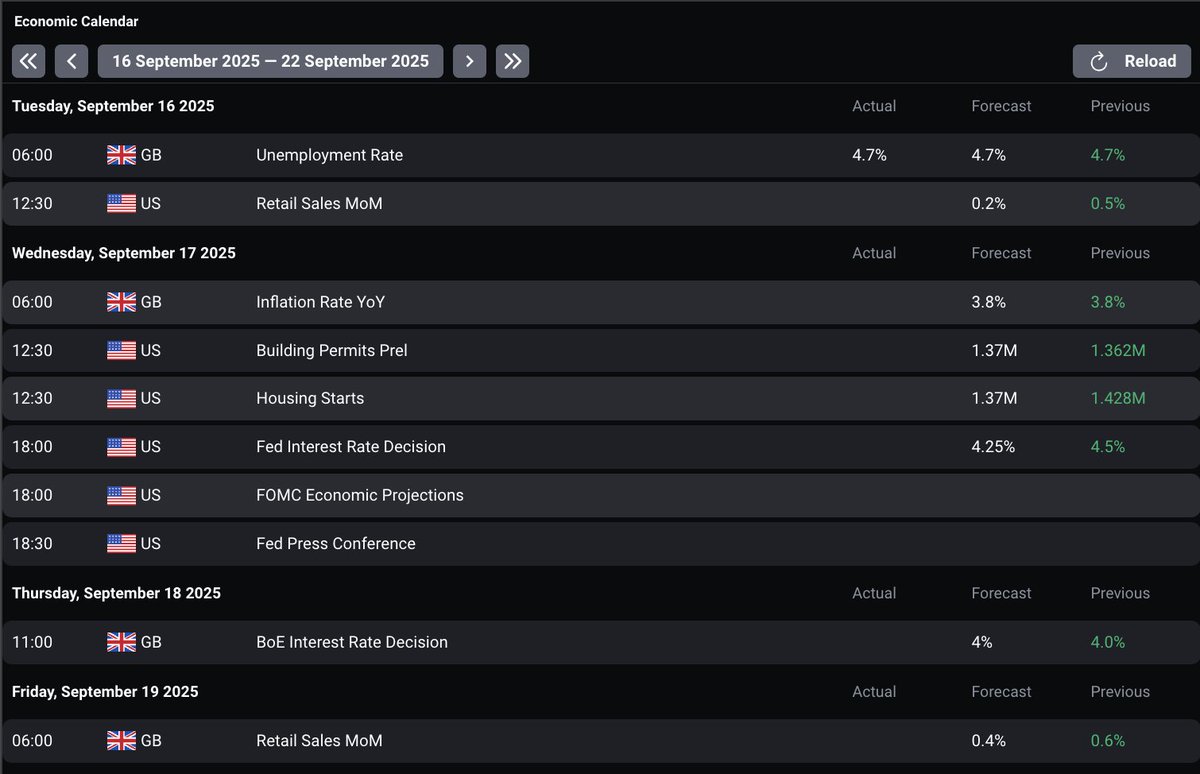Go to previous week with single left arrow
This screenshot has width=1200, height=774.
coord(71,61)
